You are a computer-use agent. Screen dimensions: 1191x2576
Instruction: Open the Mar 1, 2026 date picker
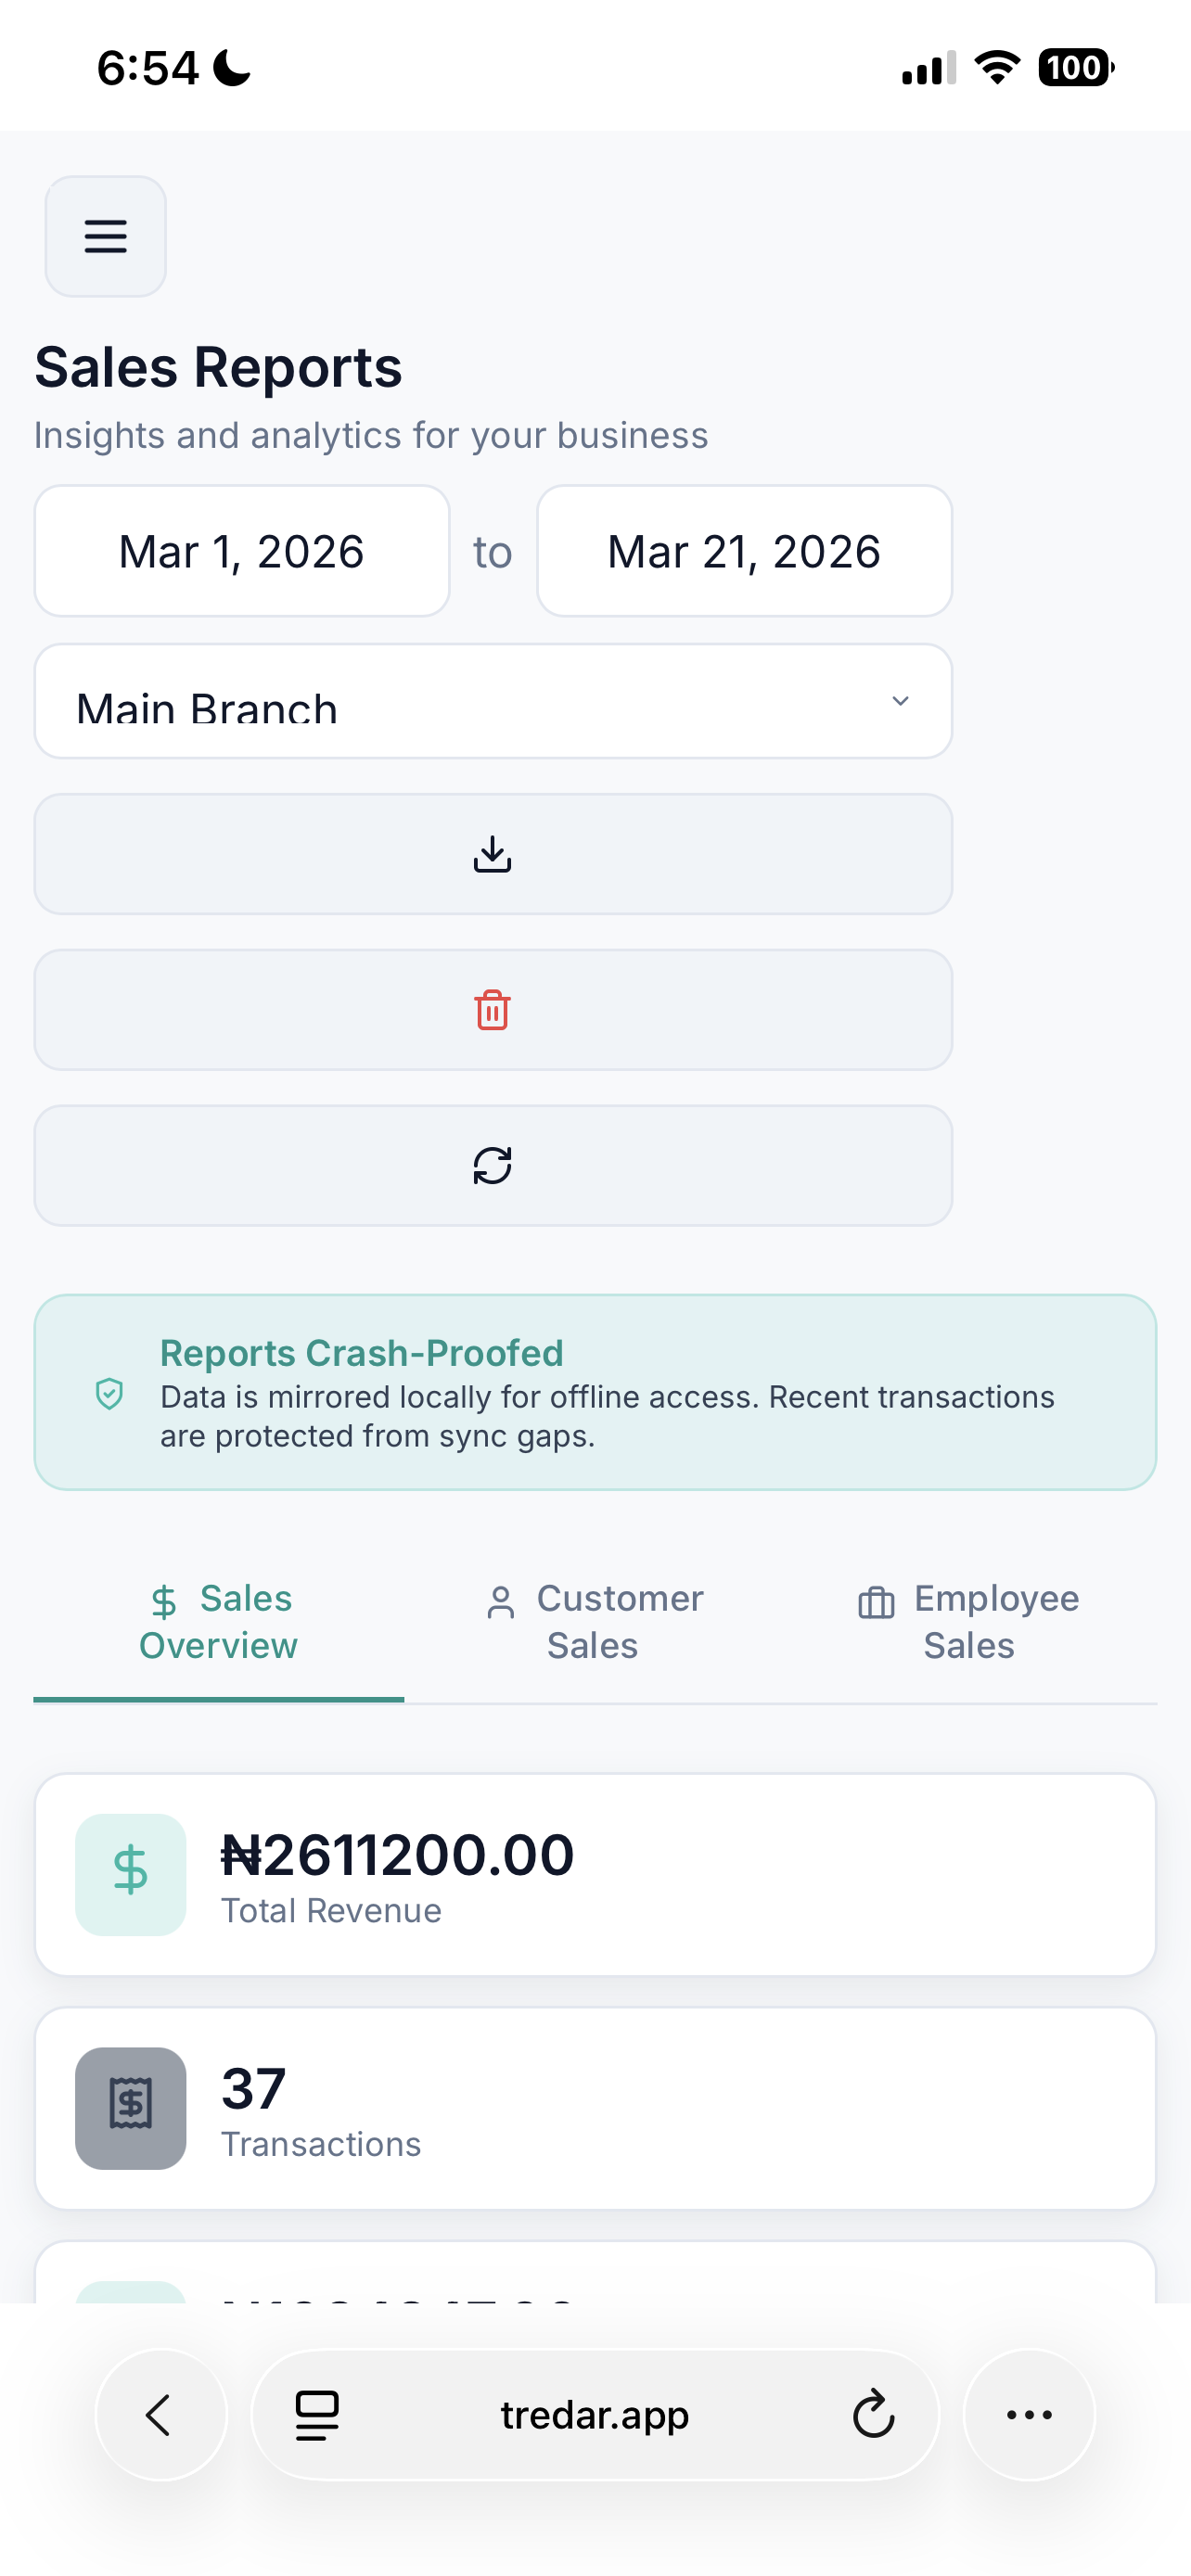coord(241,551)
